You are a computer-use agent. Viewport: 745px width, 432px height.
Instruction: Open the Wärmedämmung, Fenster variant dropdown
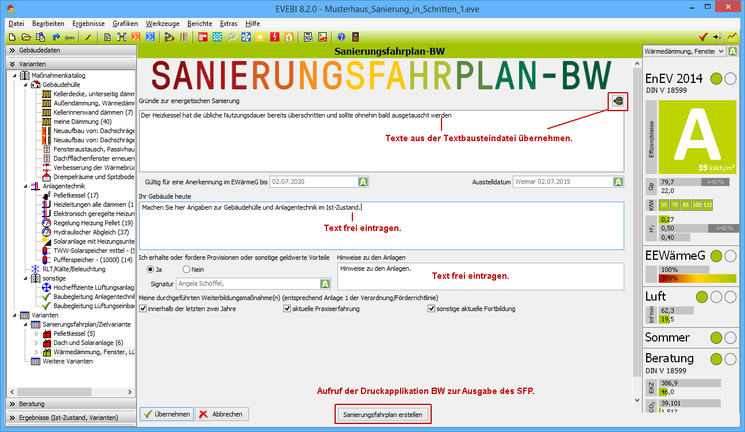tap(684, 51)
